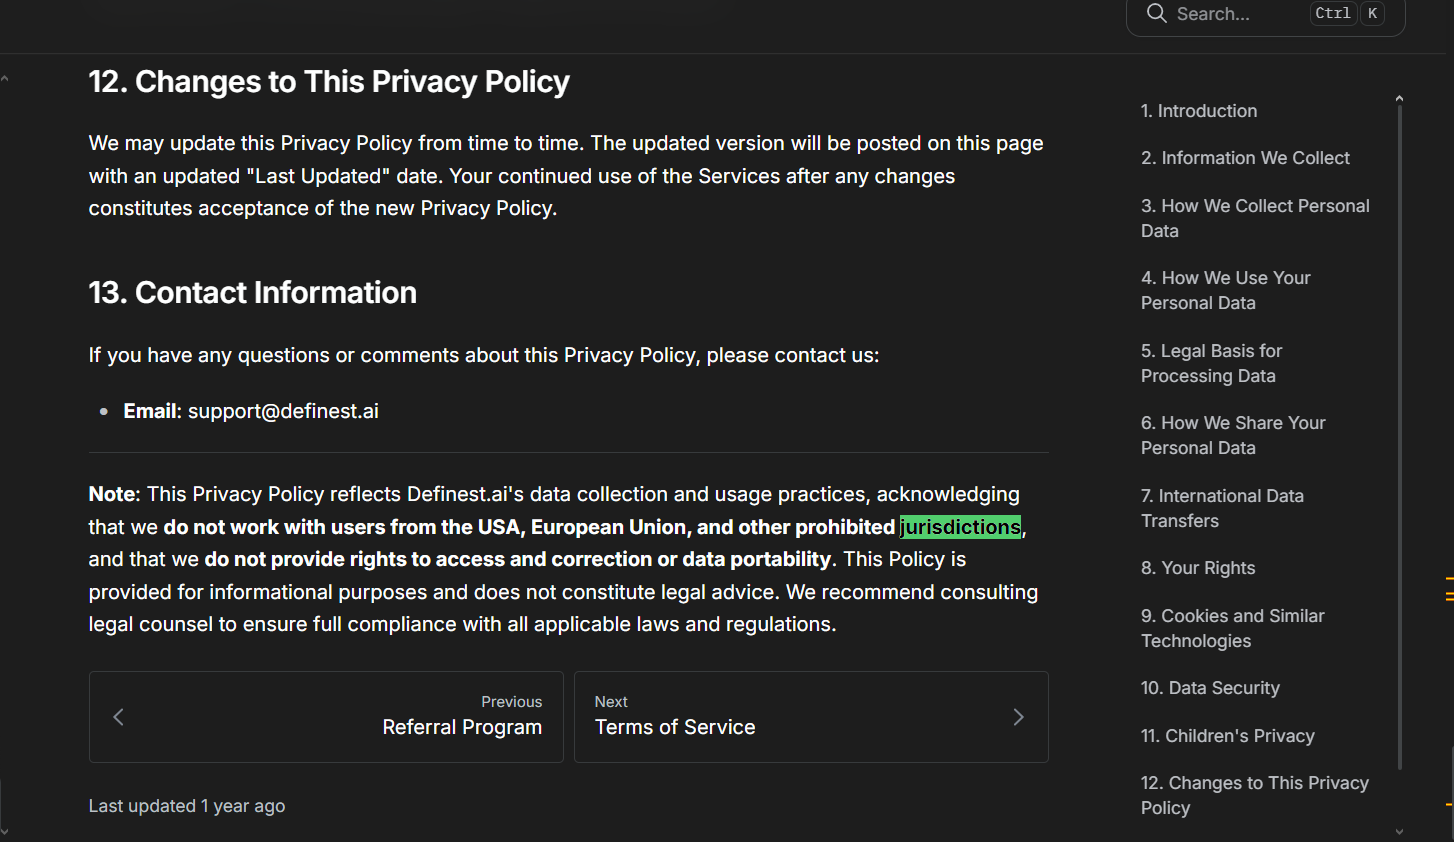Click the table of contents scroll-up arrow
The width and height of the screenshot is (1454, 842).
(x=1399, y=98)
